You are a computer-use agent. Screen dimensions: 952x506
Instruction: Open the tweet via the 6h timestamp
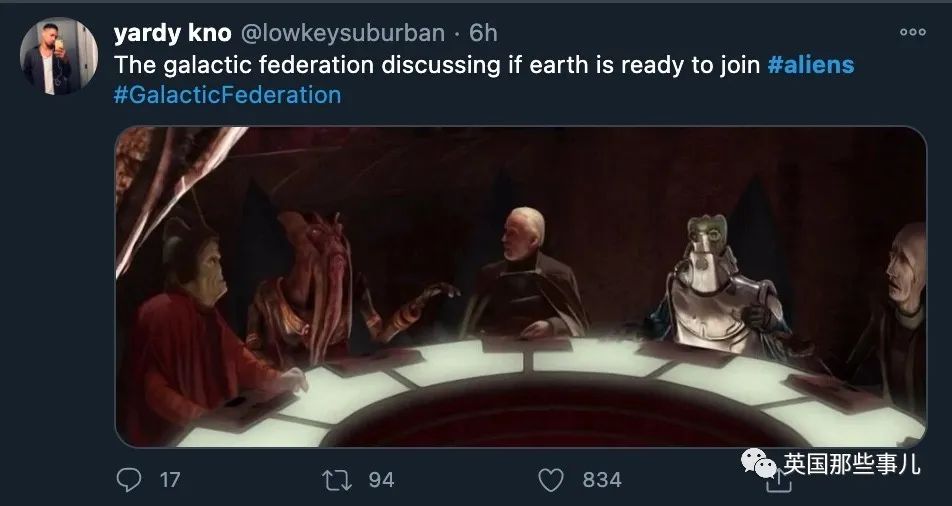pyautogui.click(x=483, y=33)
